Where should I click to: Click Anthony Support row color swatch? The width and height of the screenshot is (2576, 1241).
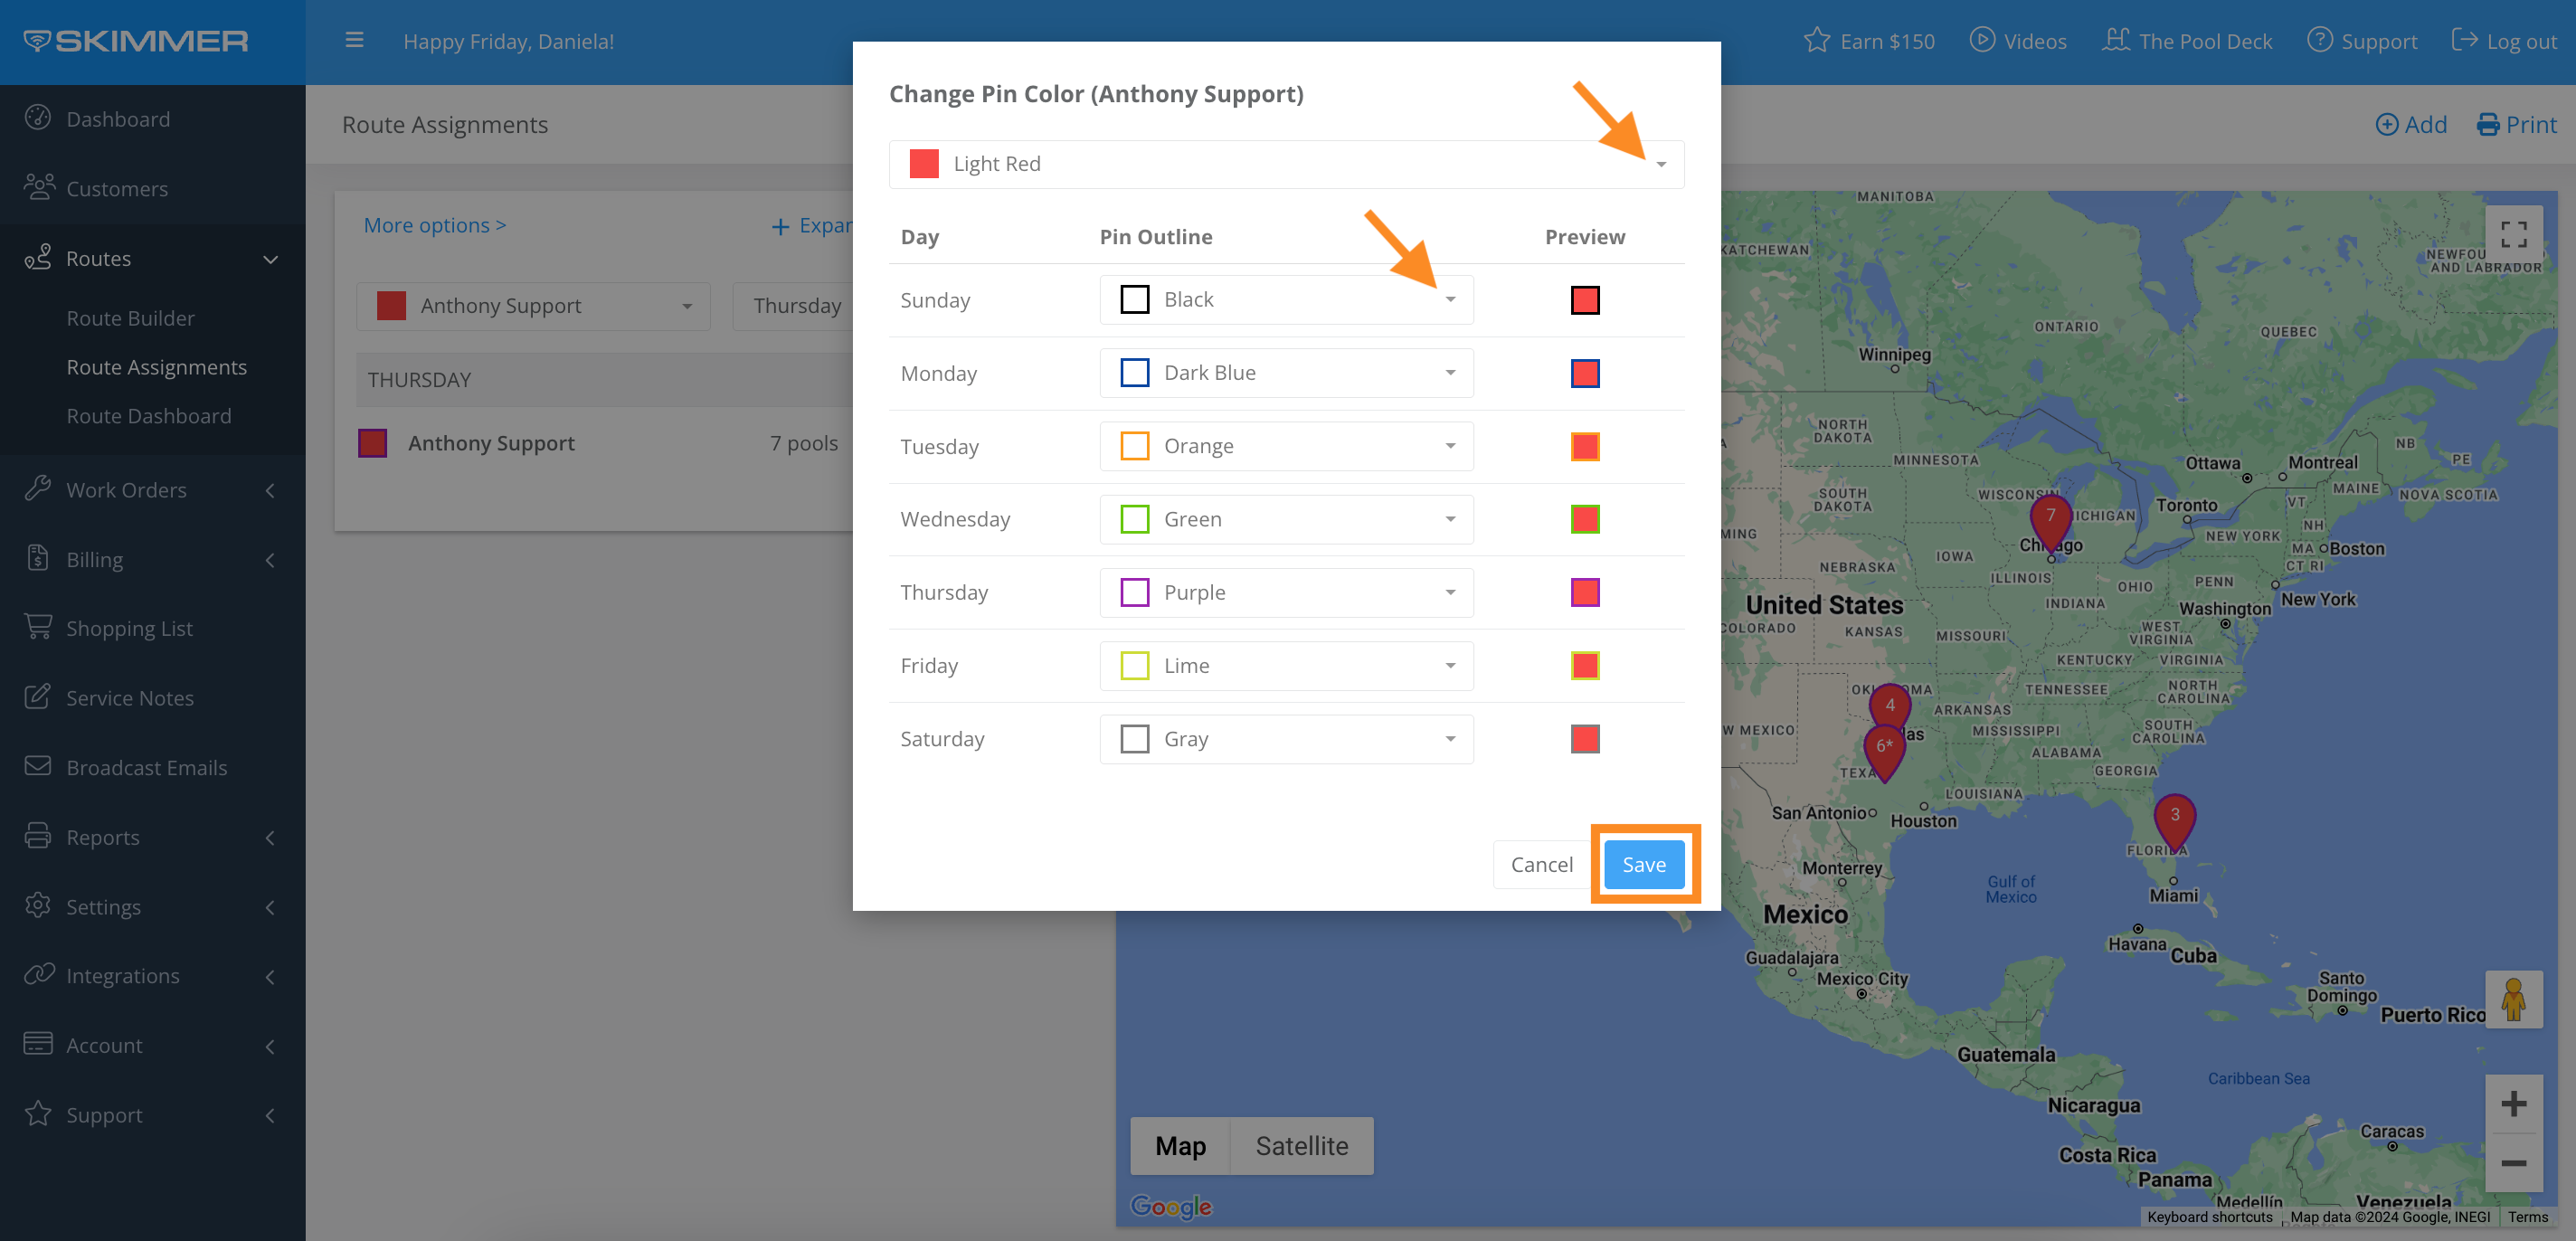[372, 443]
